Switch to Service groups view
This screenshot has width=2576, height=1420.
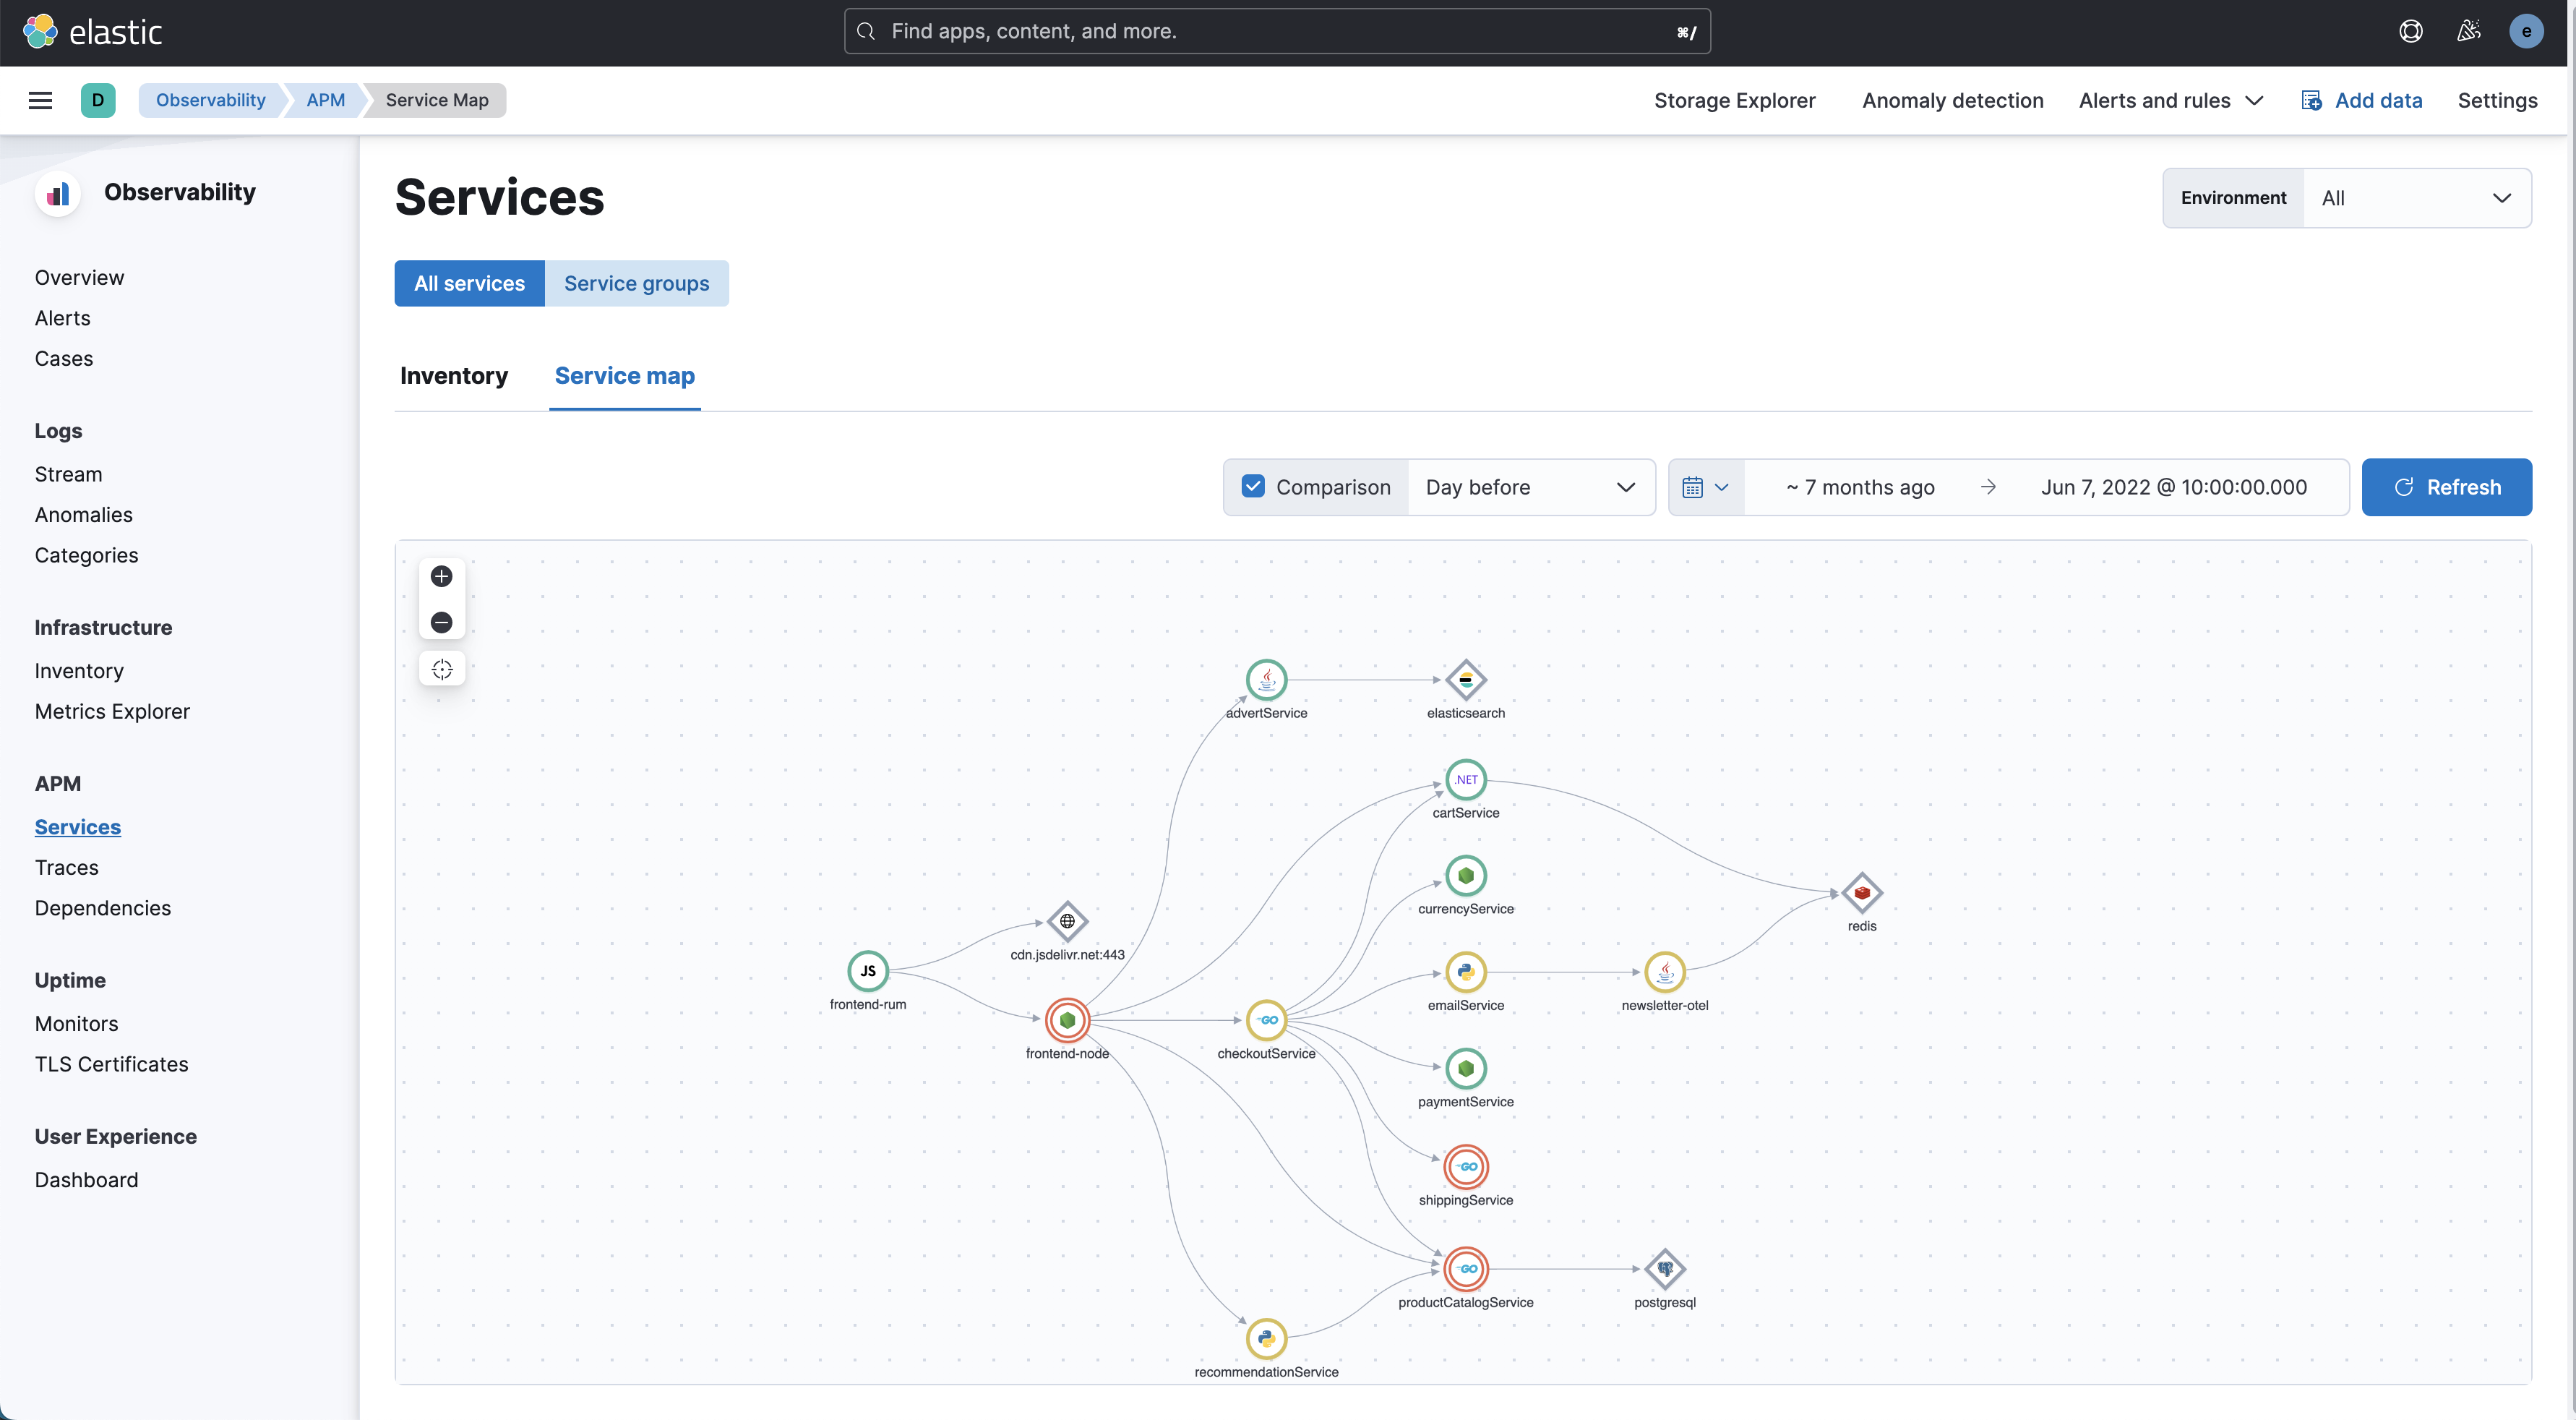(x=637, y=283)
